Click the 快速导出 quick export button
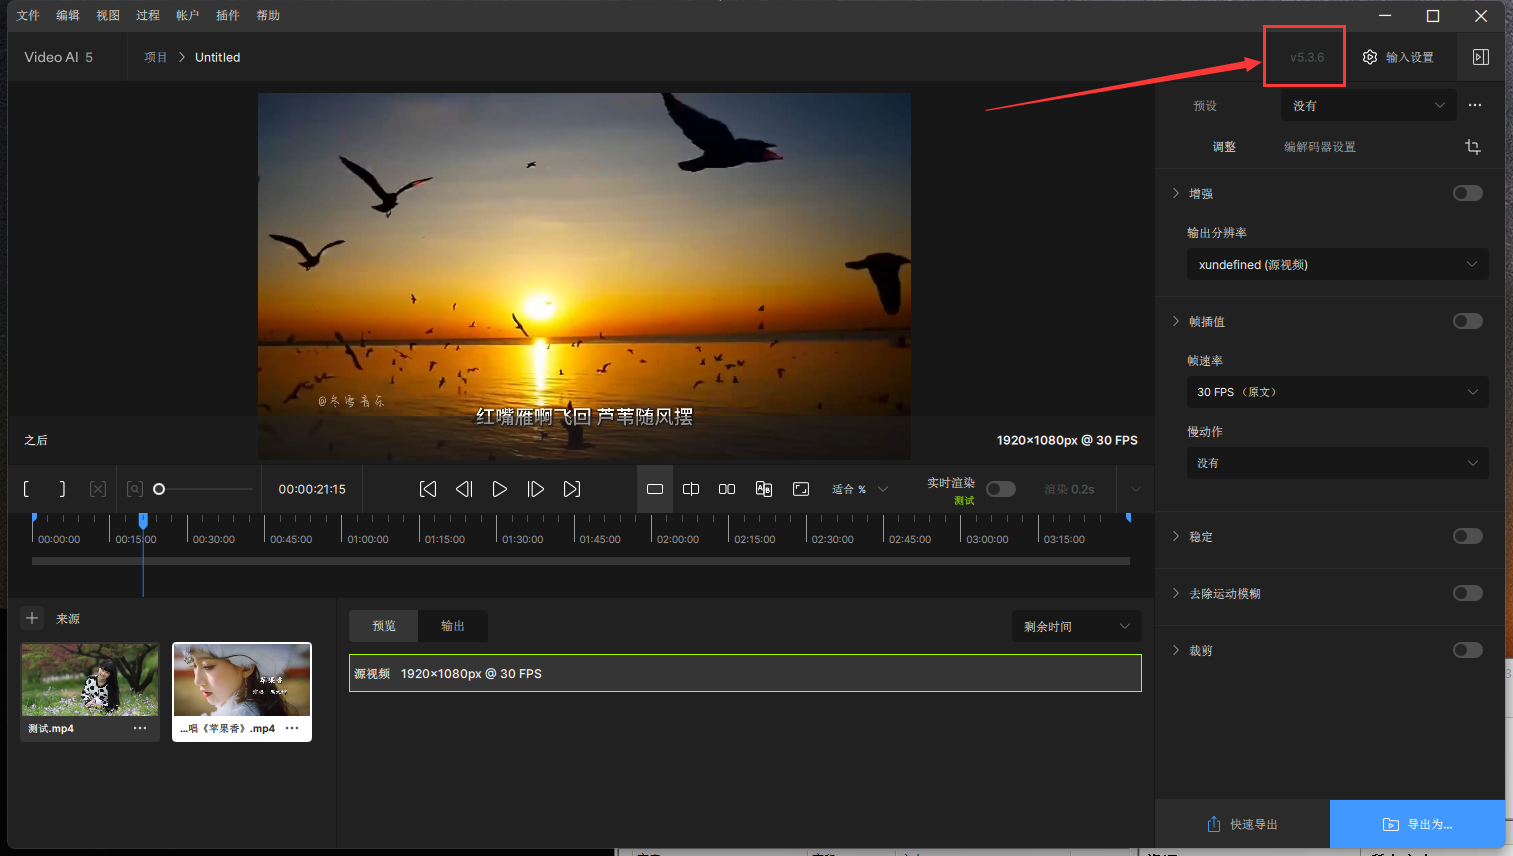Image resolution: width=1513 pixels, height=856 pixels. pos(1243,823)
